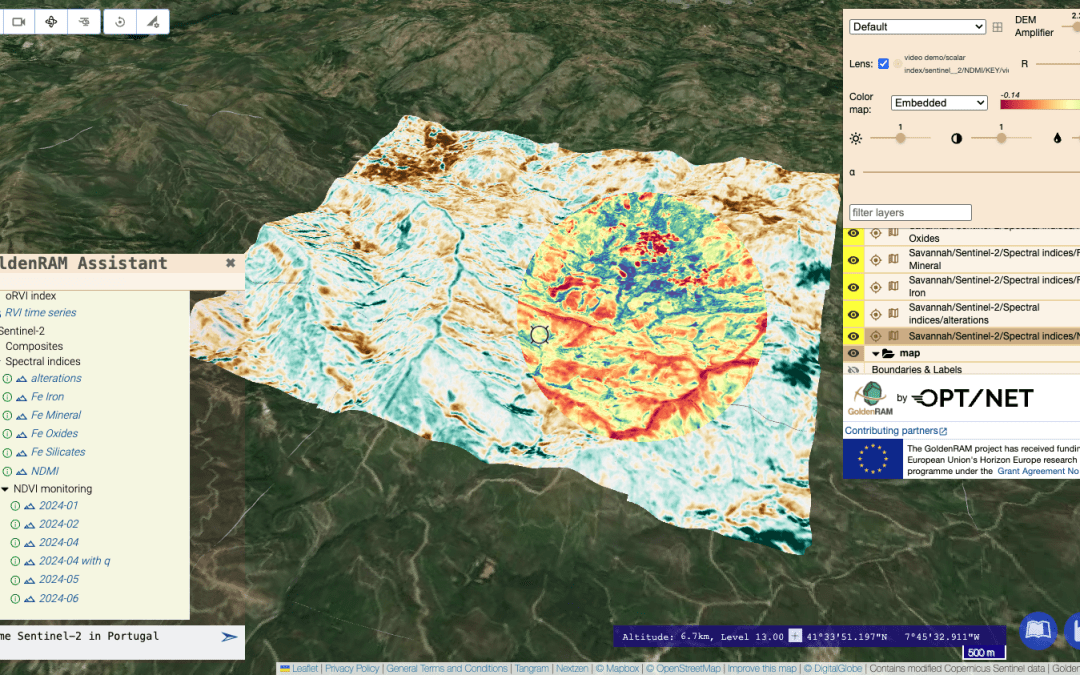
Task: Open the OpenStreetMap attribution link
Action: (683, 669)
